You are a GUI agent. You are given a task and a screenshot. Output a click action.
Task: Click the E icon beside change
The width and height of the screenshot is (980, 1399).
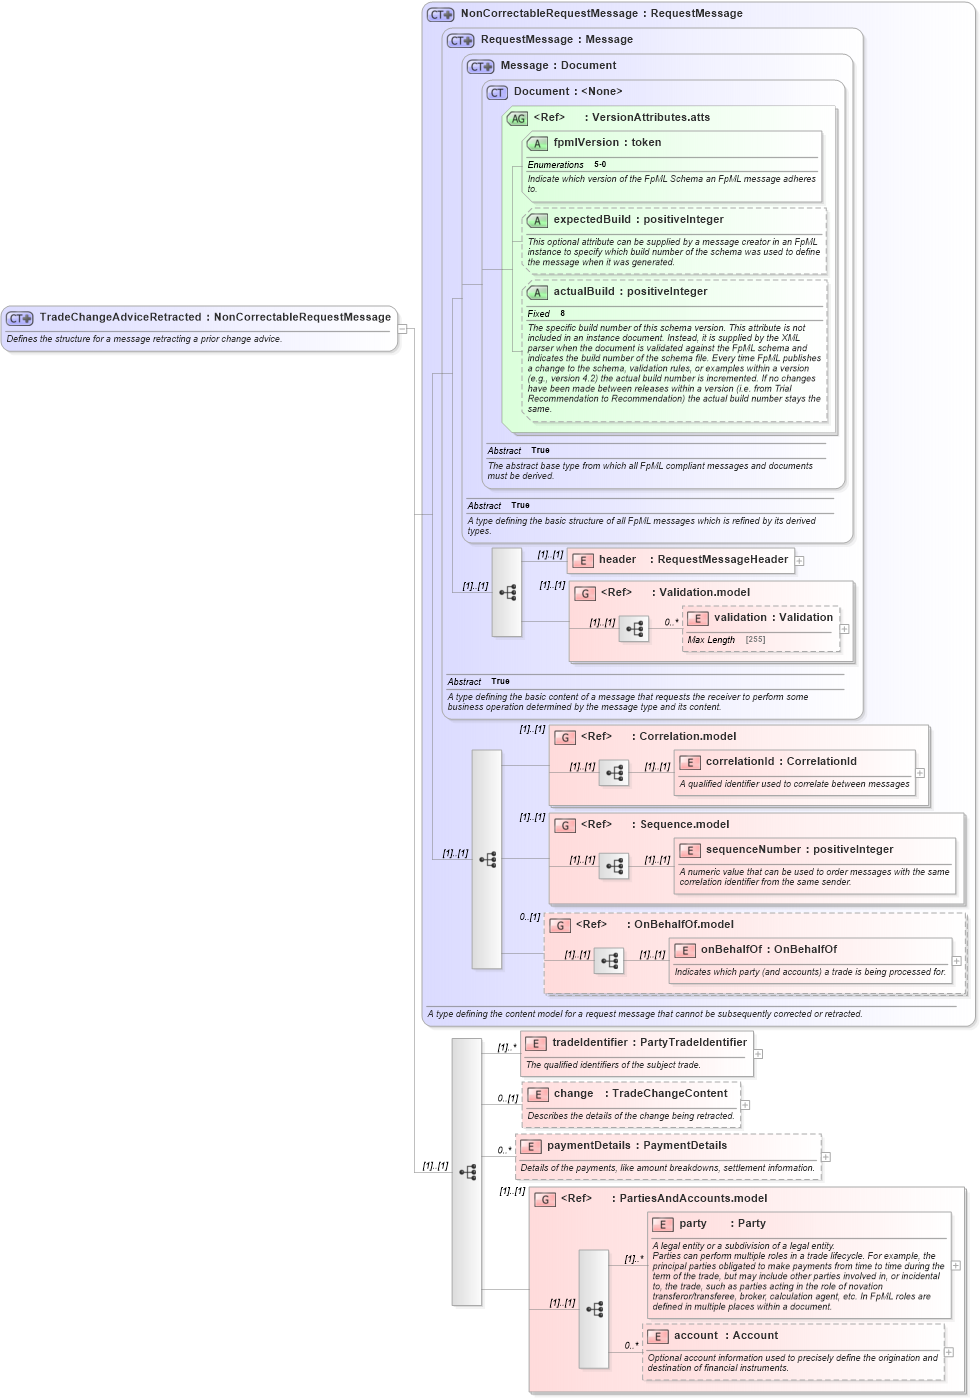538,1095
